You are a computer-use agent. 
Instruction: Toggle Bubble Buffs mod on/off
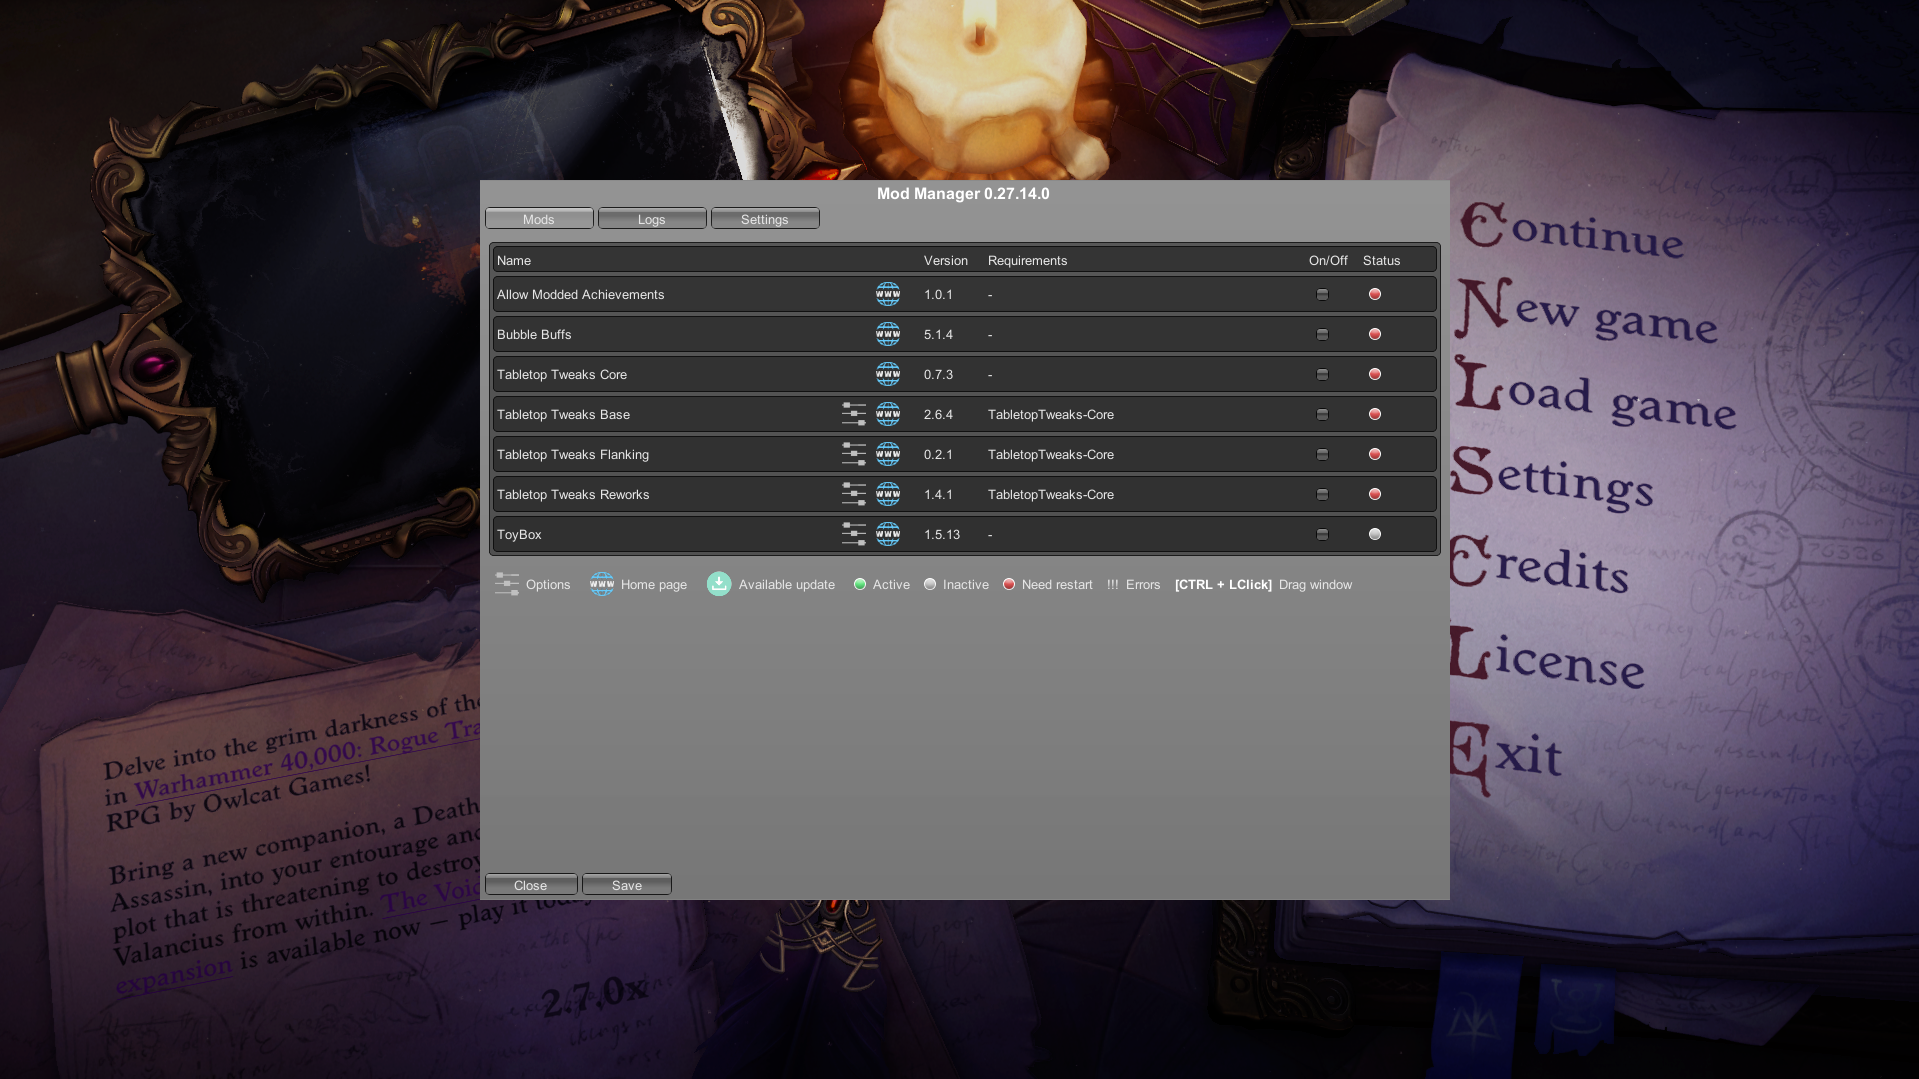click(1322, 335)
